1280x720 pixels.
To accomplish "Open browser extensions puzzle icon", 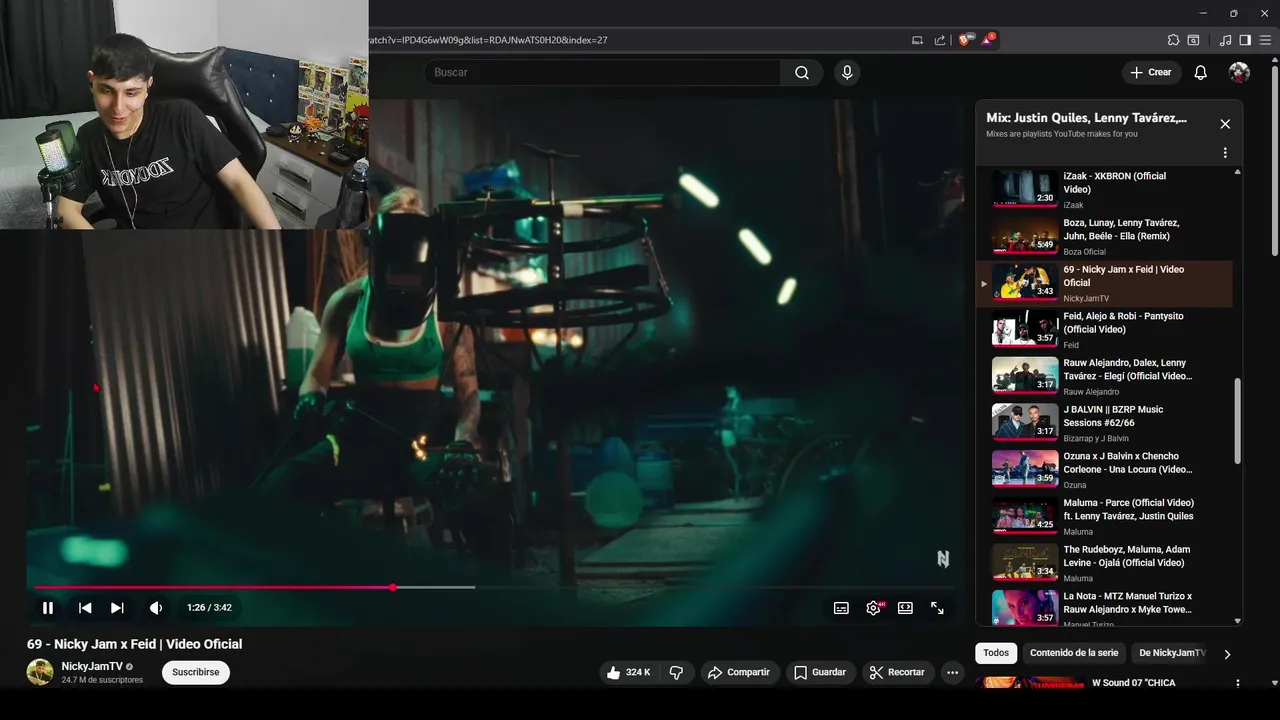I will click(x=1173, y=40).
